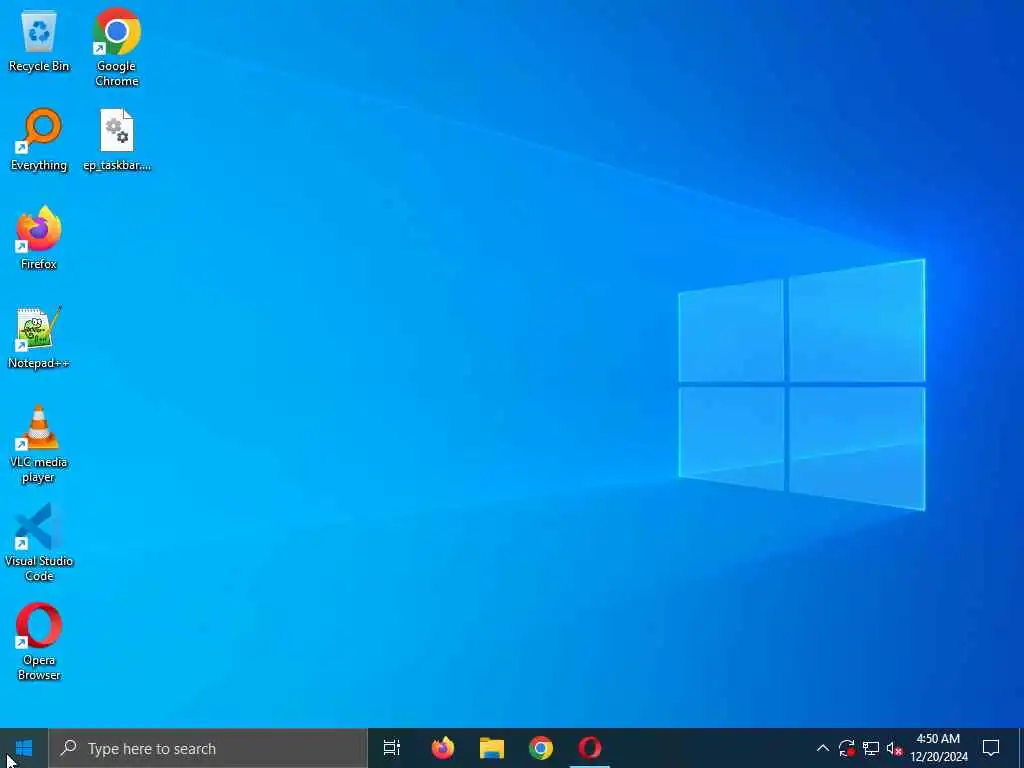Screen dimensions: 1024x768
Task: Click the update sync tray icon
Action: [x=847, y=748]
